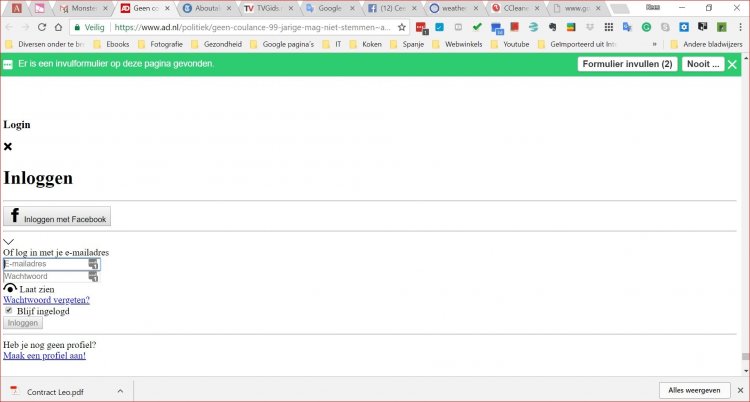The width and height of the screenshot is (750, 402).
Task: Open the Fotografie bookmark folder
Action: [x=160, y=44]
